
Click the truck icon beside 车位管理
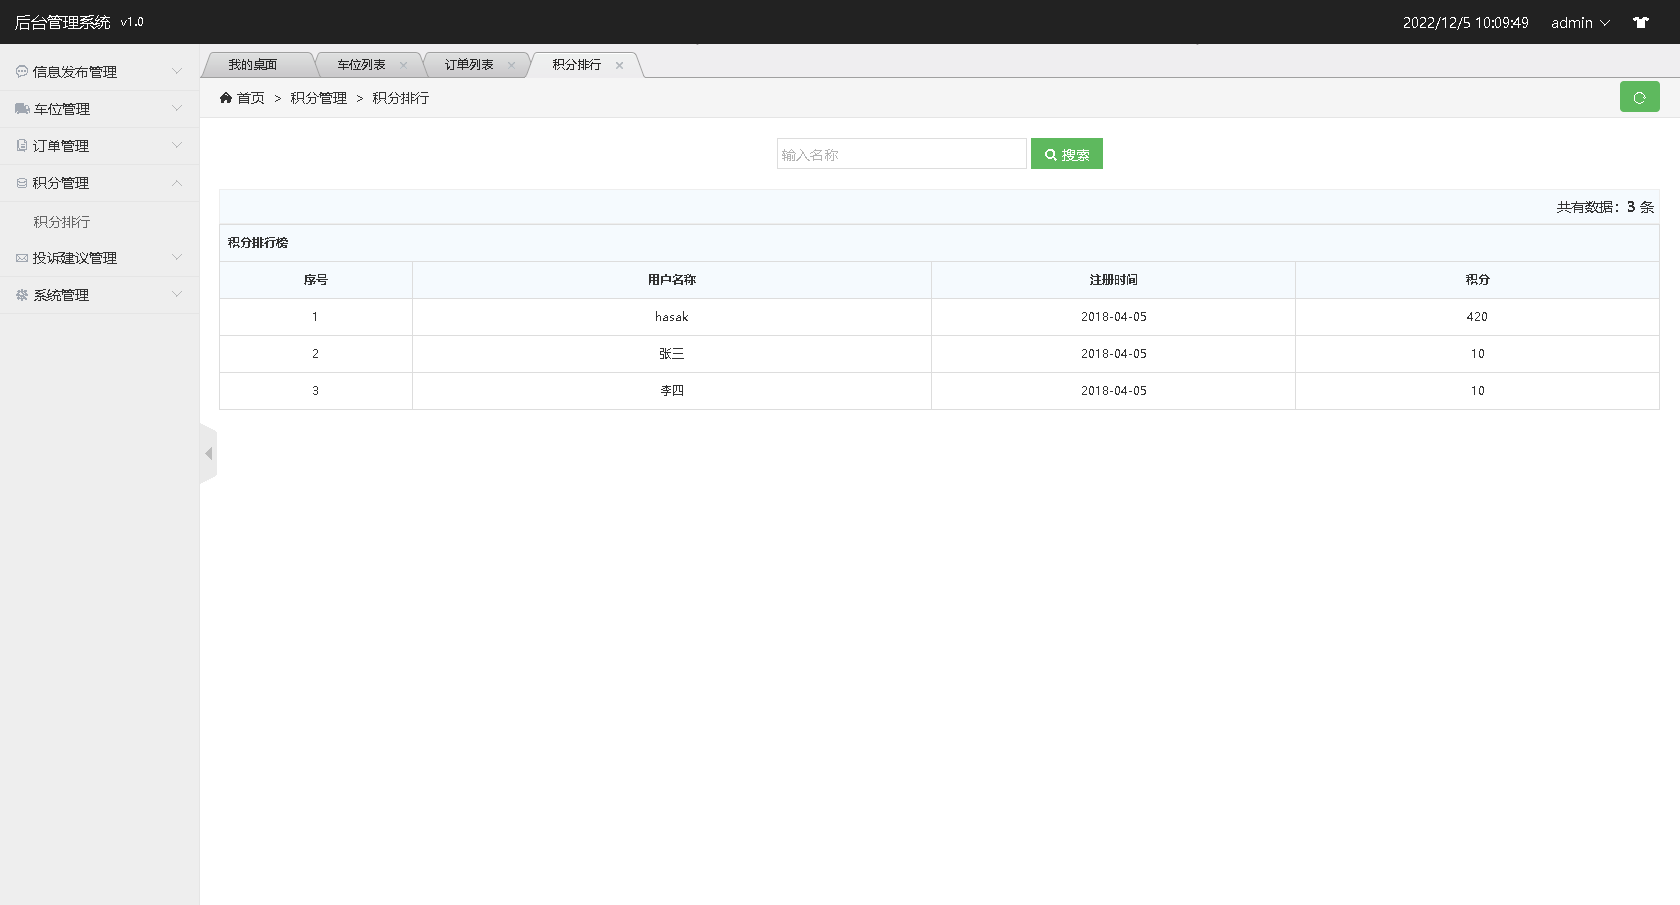click(21, 108)
